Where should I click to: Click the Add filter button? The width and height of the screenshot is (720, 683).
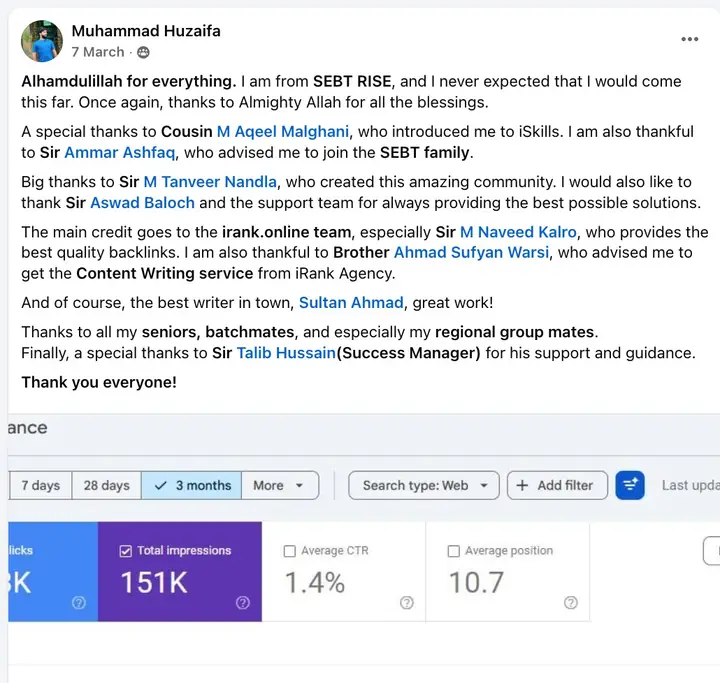(x=557, y=485)
